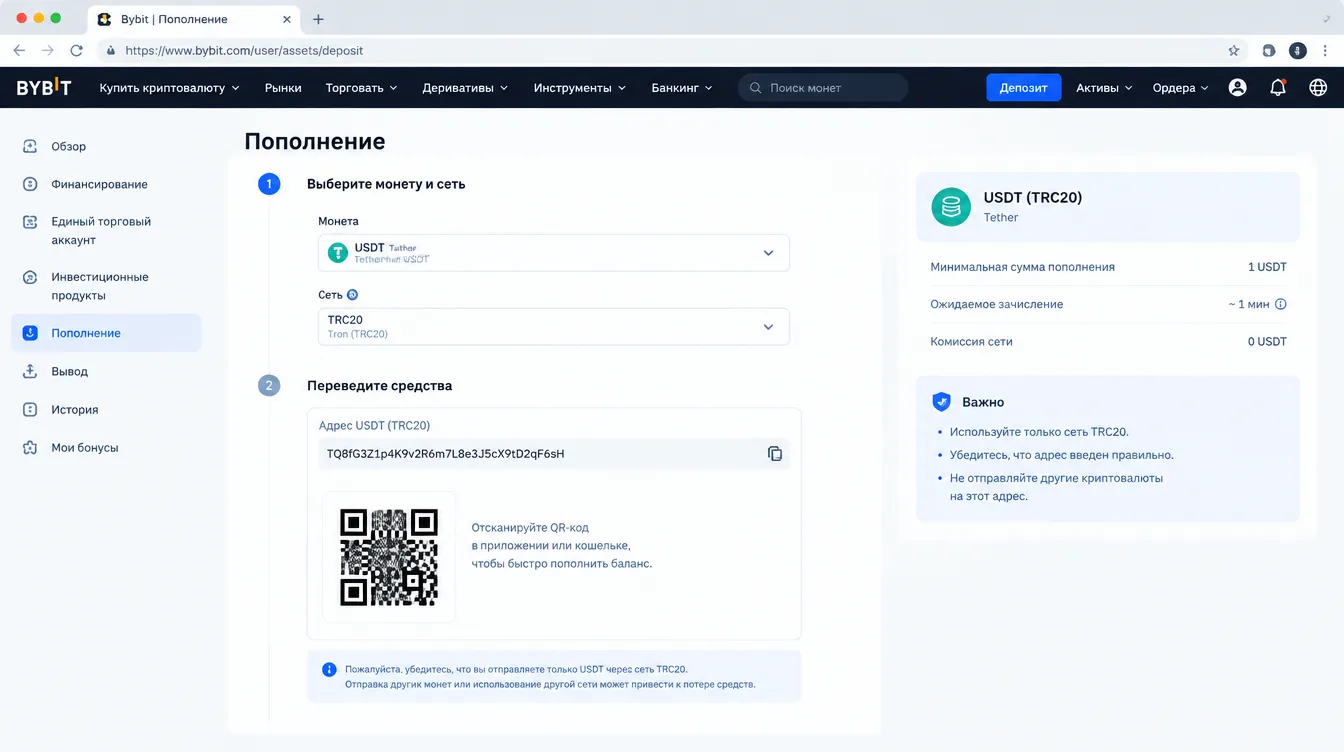Click the Tether coin icon in Монета field

[x=338, y=252]
